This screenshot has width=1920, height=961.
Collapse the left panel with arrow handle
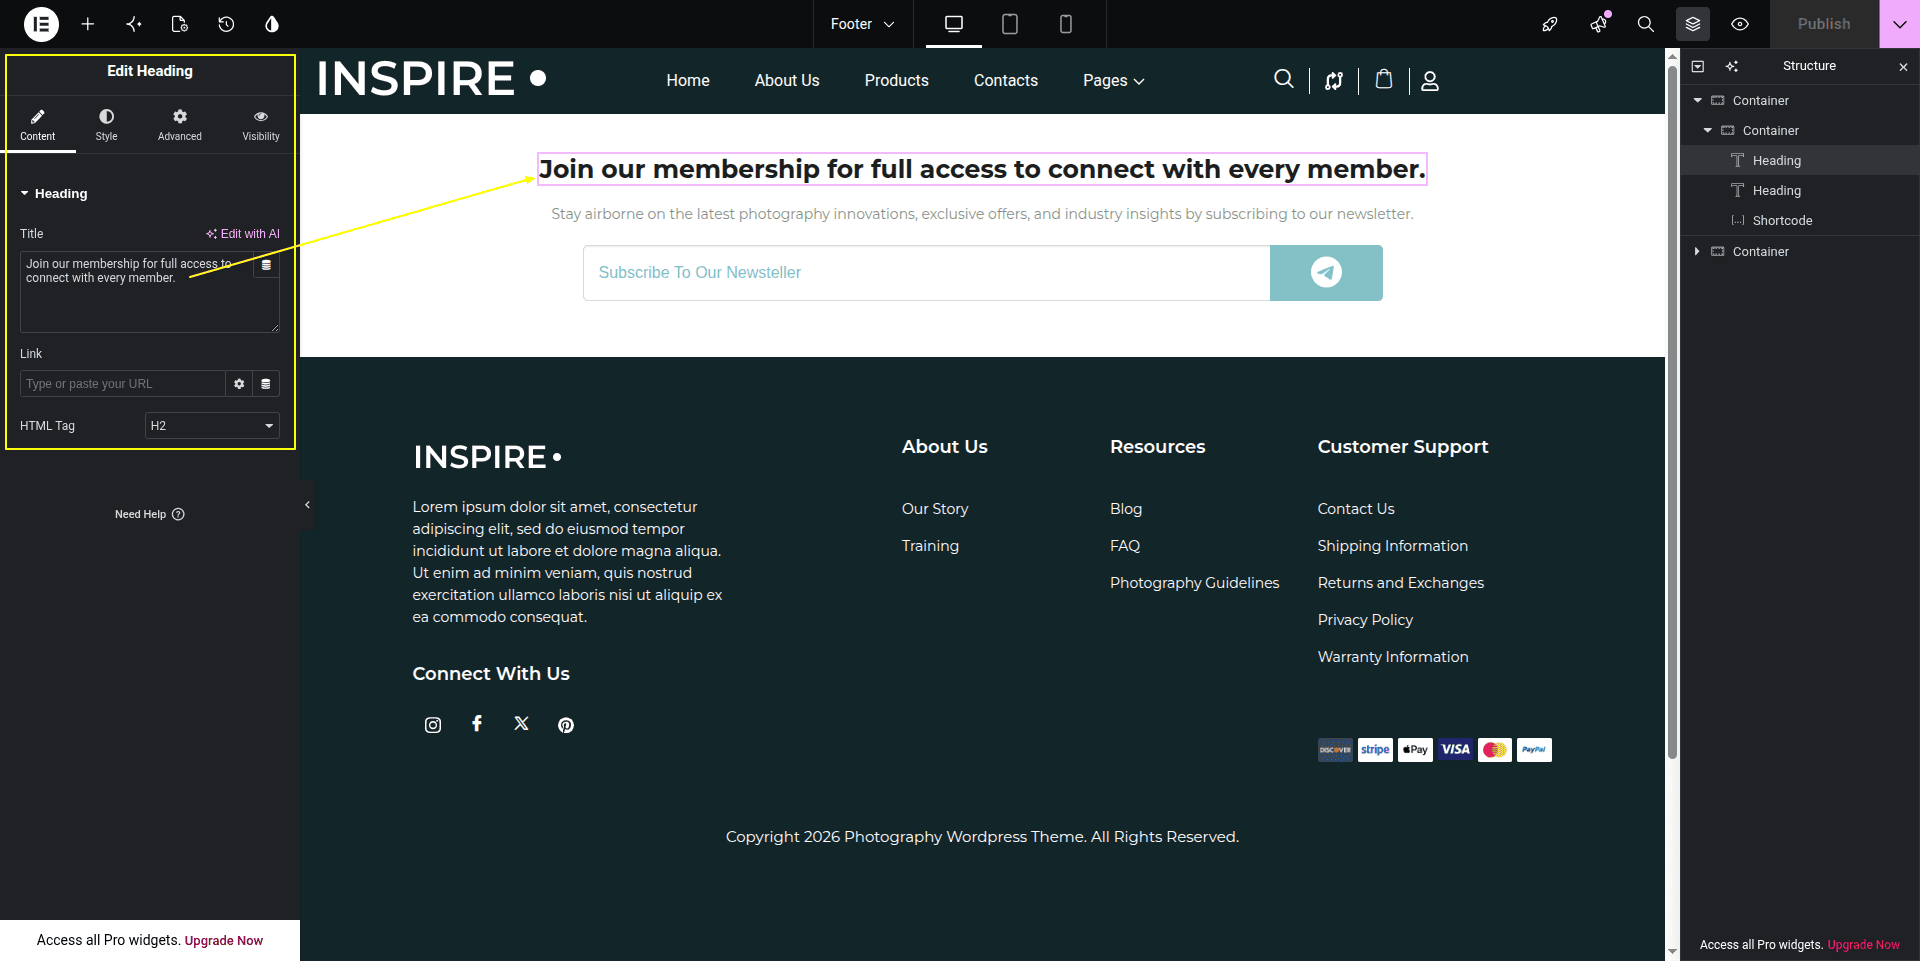(307, 505)
